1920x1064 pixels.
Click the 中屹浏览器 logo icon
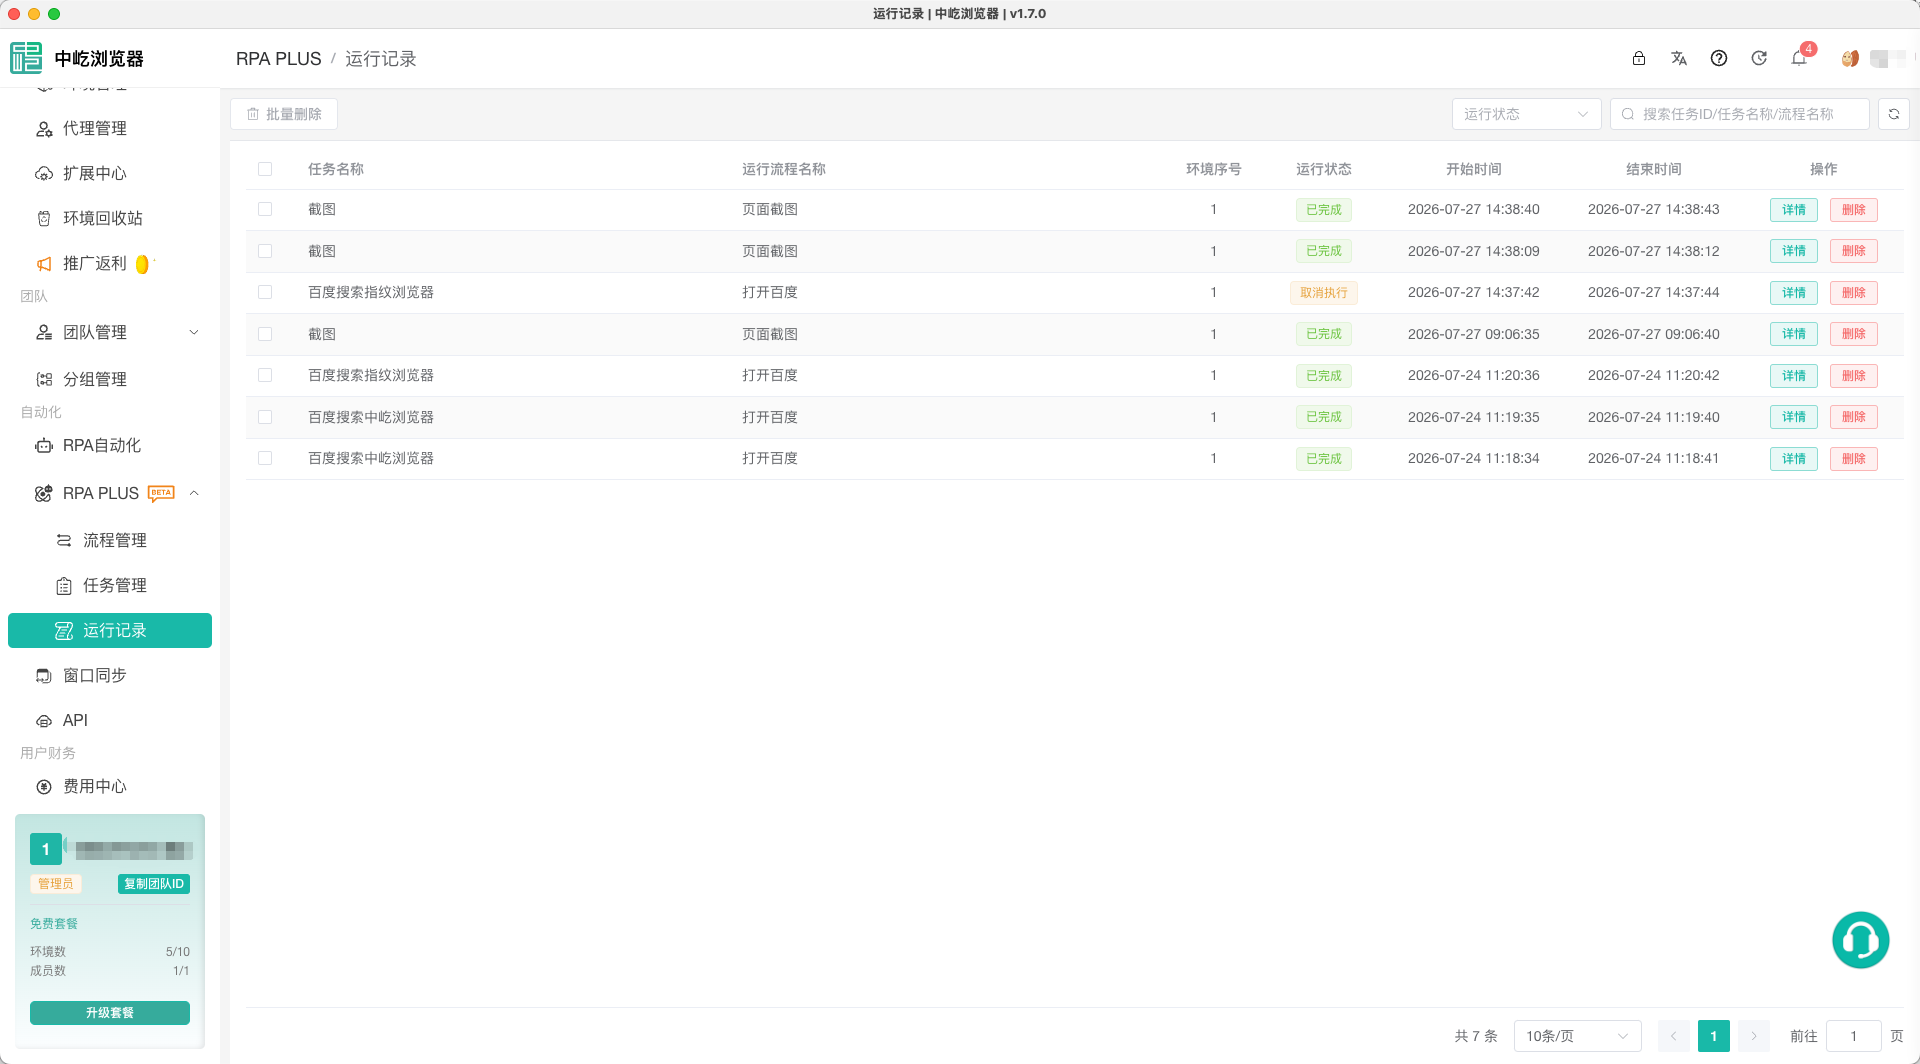[x=26, y=58]
